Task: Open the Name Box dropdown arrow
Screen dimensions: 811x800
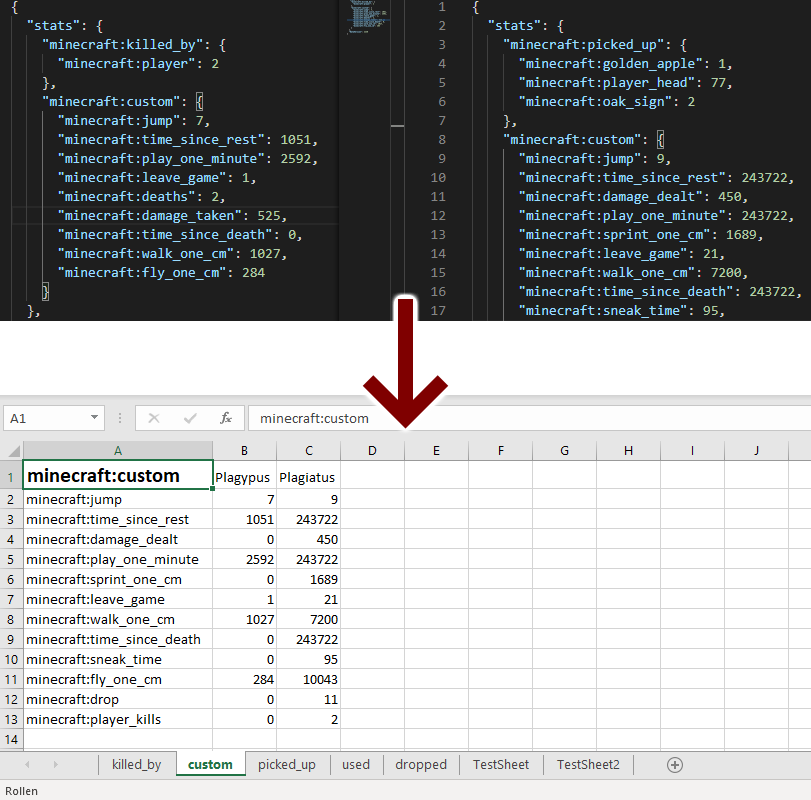Action: pos(94,417)
